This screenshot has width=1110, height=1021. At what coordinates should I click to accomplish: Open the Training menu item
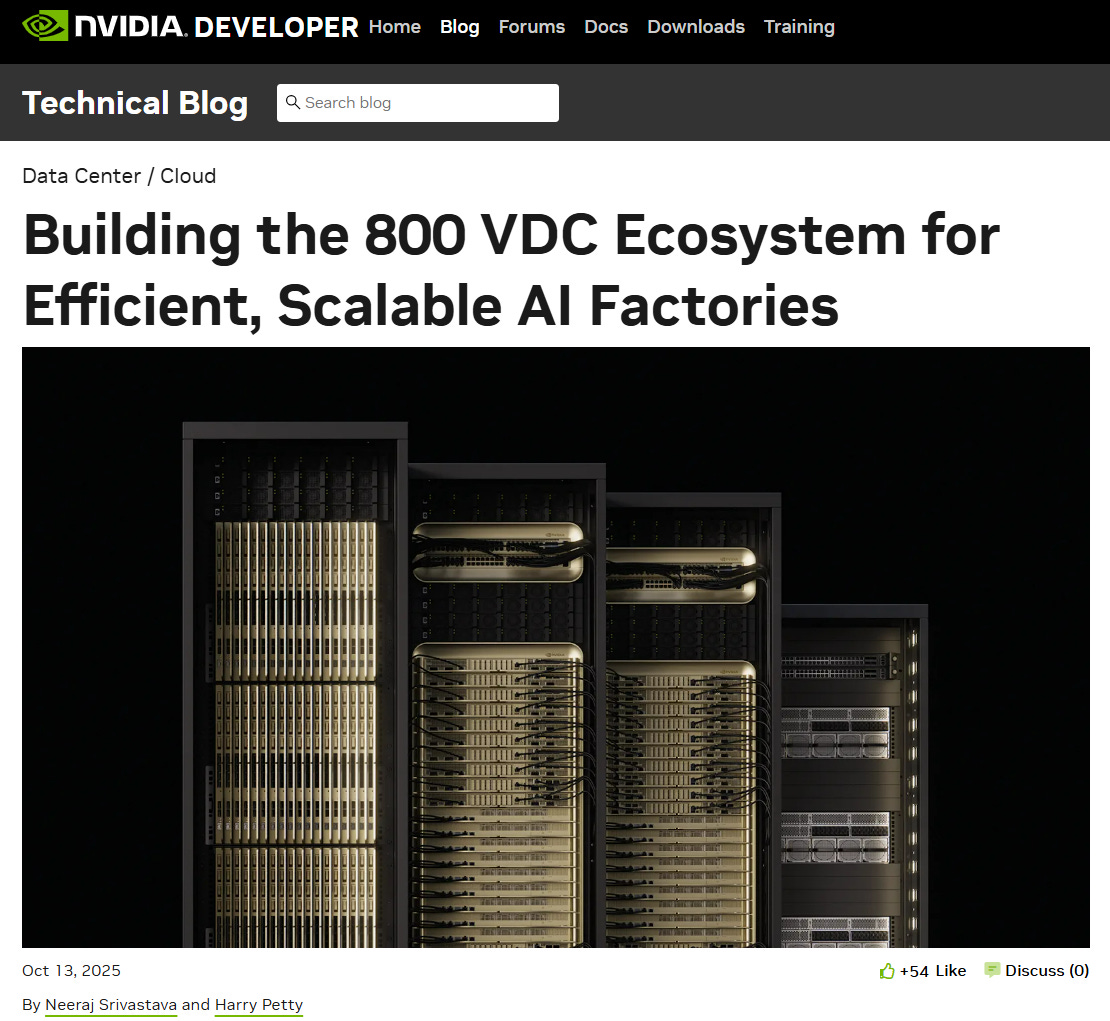799,27
